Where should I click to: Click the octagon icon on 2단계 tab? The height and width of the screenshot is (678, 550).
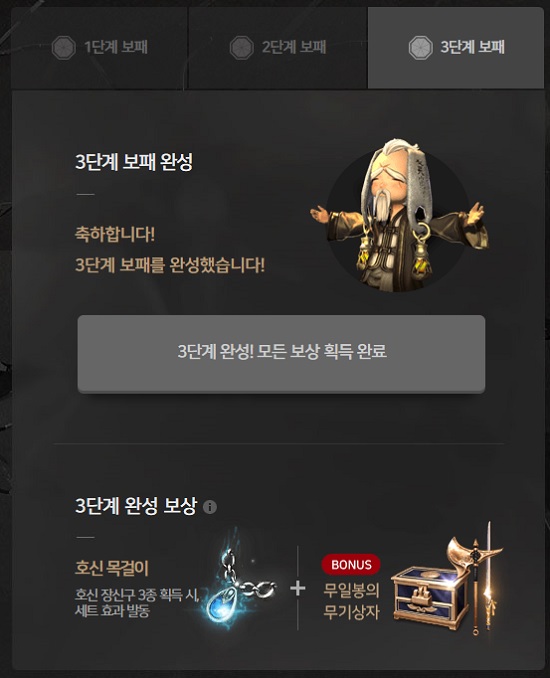[242, 48]
